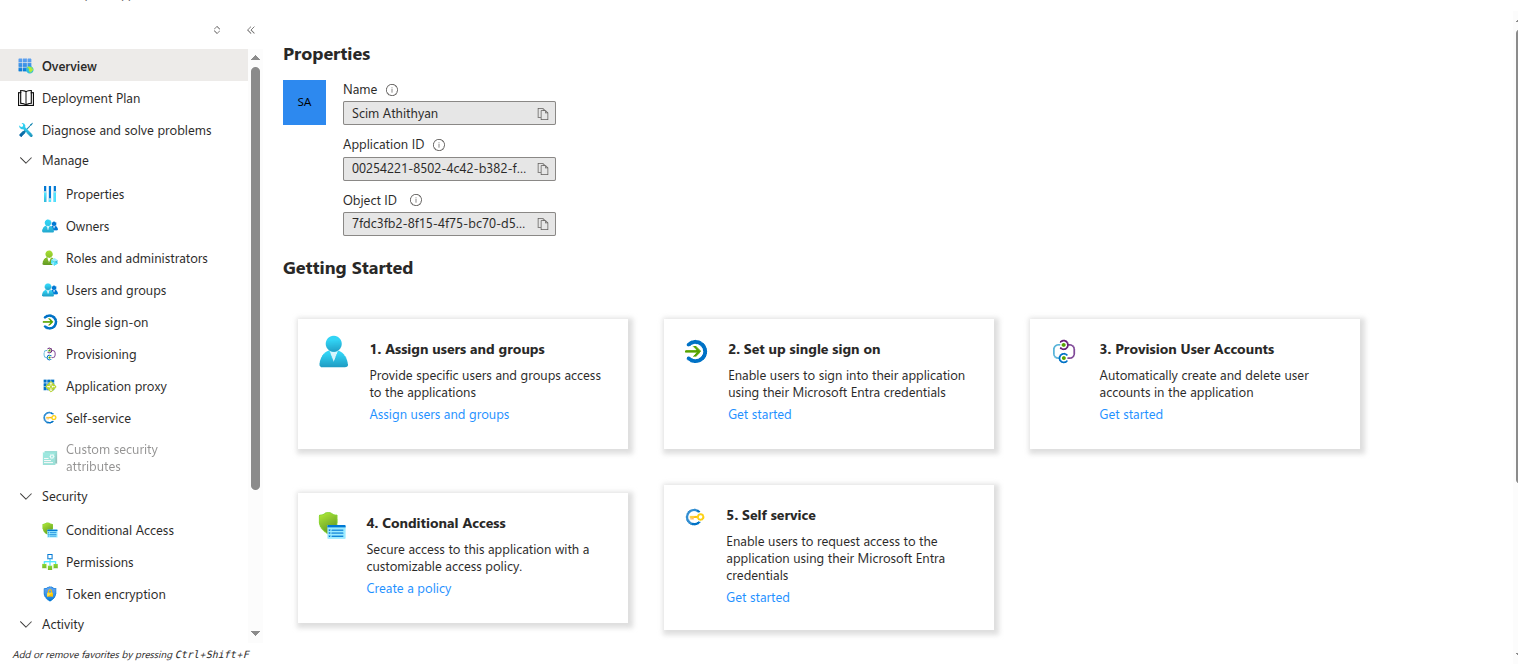This screenshot has height=664, width=1518.
Task: Collapse the sidebar with the double-chevron button
Action: 251,30
